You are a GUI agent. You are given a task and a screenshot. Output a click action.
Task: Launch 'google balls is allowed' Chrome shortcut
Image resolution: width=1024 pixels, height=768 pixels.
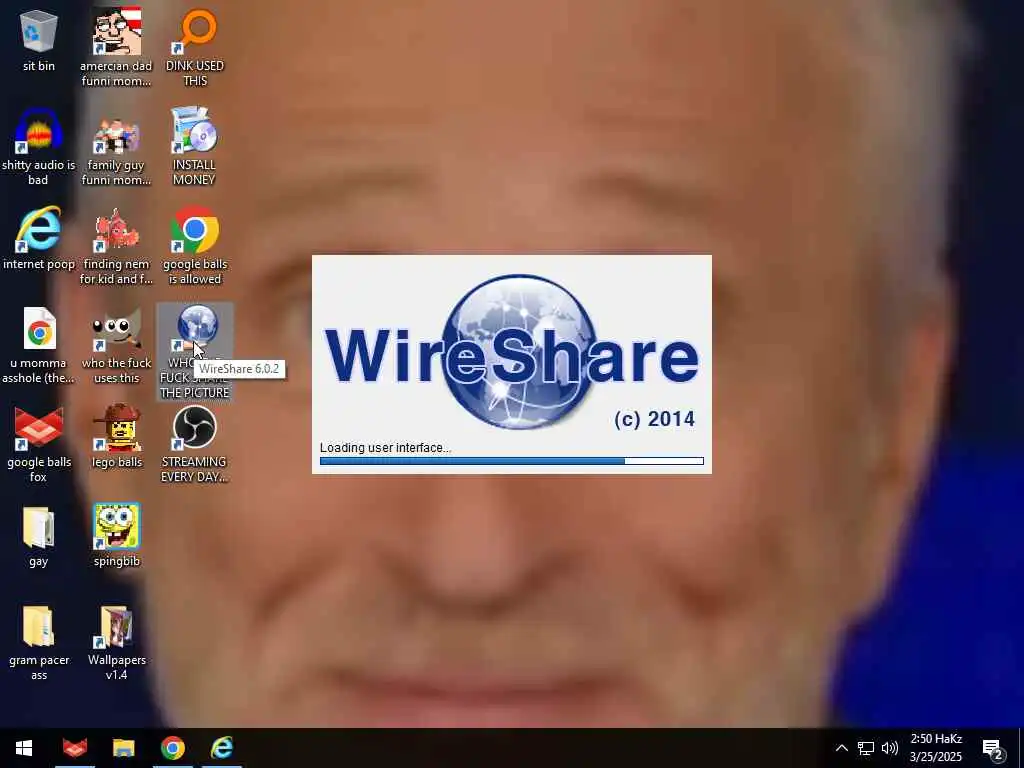195,246
